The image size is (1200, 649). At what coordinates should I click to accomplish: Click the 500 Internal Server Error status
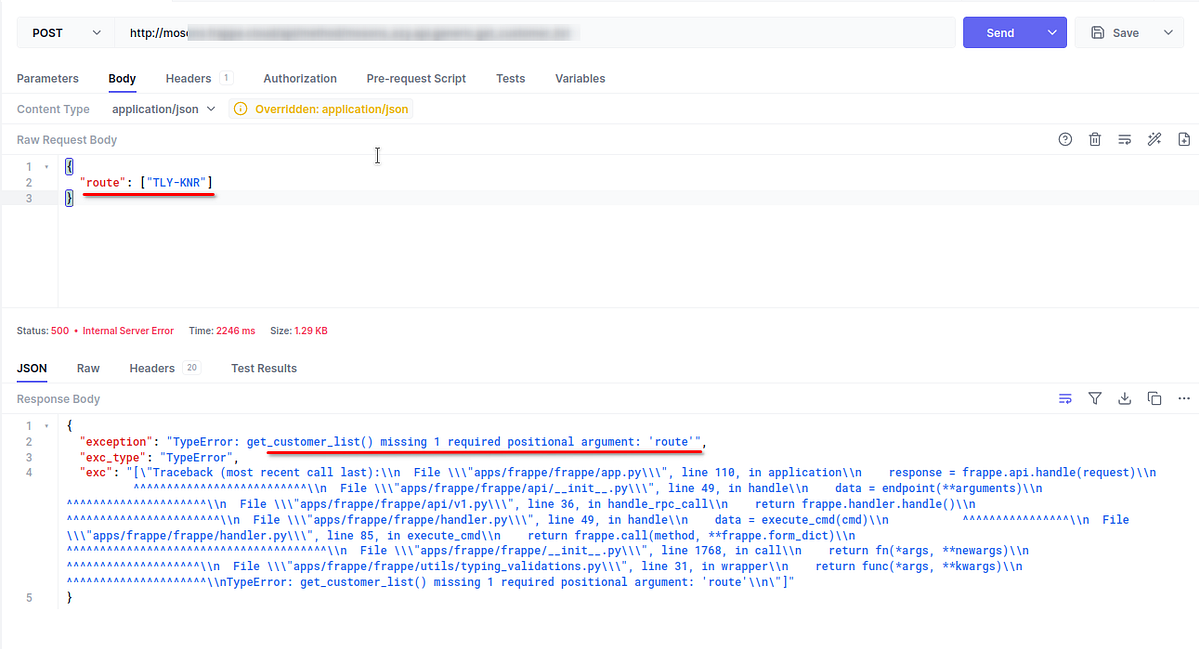(x=95, y=330)
